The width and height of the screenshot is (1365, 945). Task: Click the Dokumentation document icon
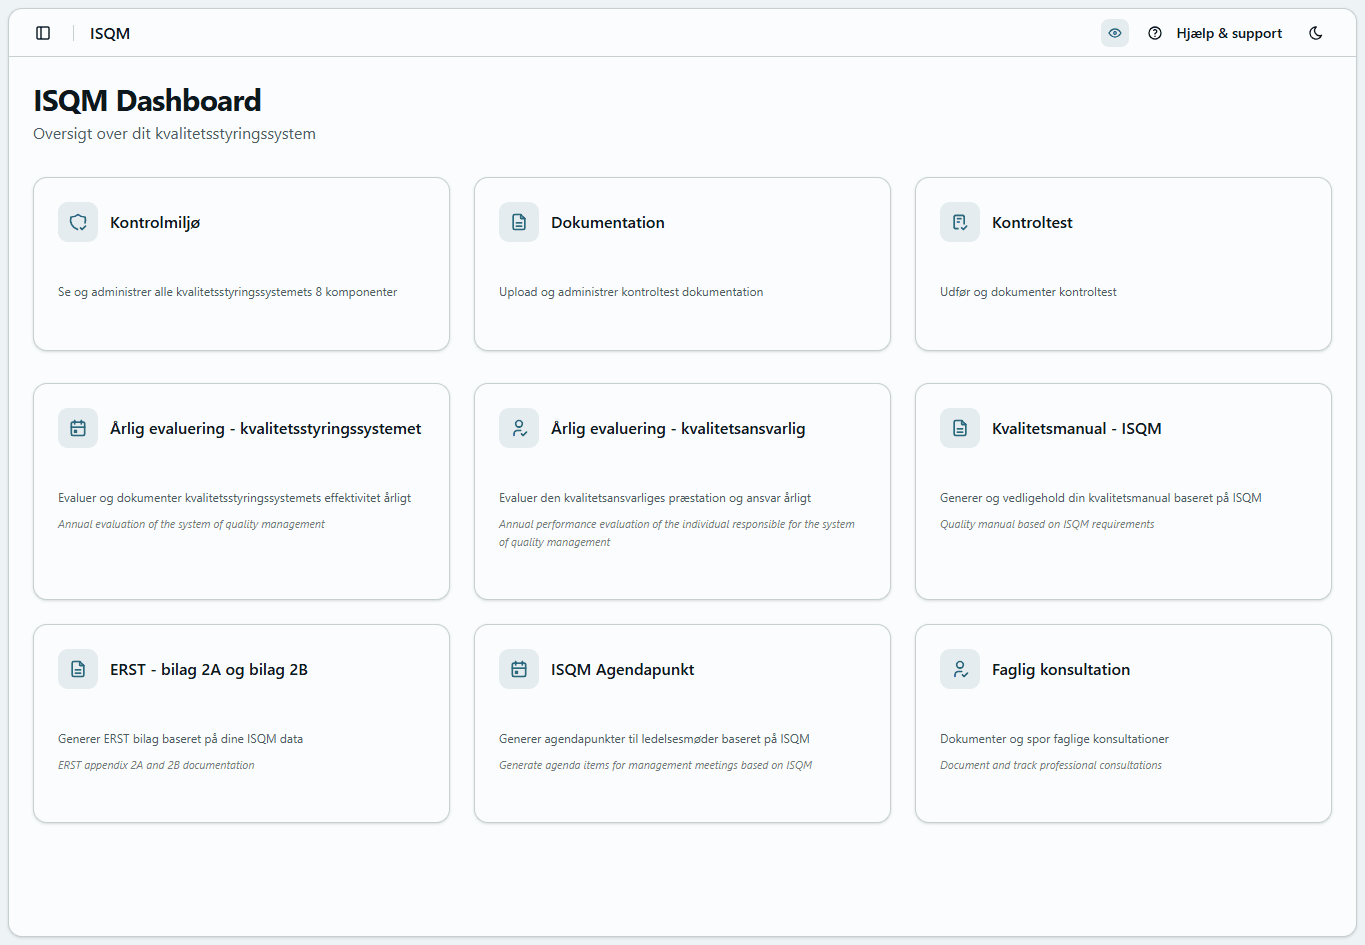click(x=518, y=221)
